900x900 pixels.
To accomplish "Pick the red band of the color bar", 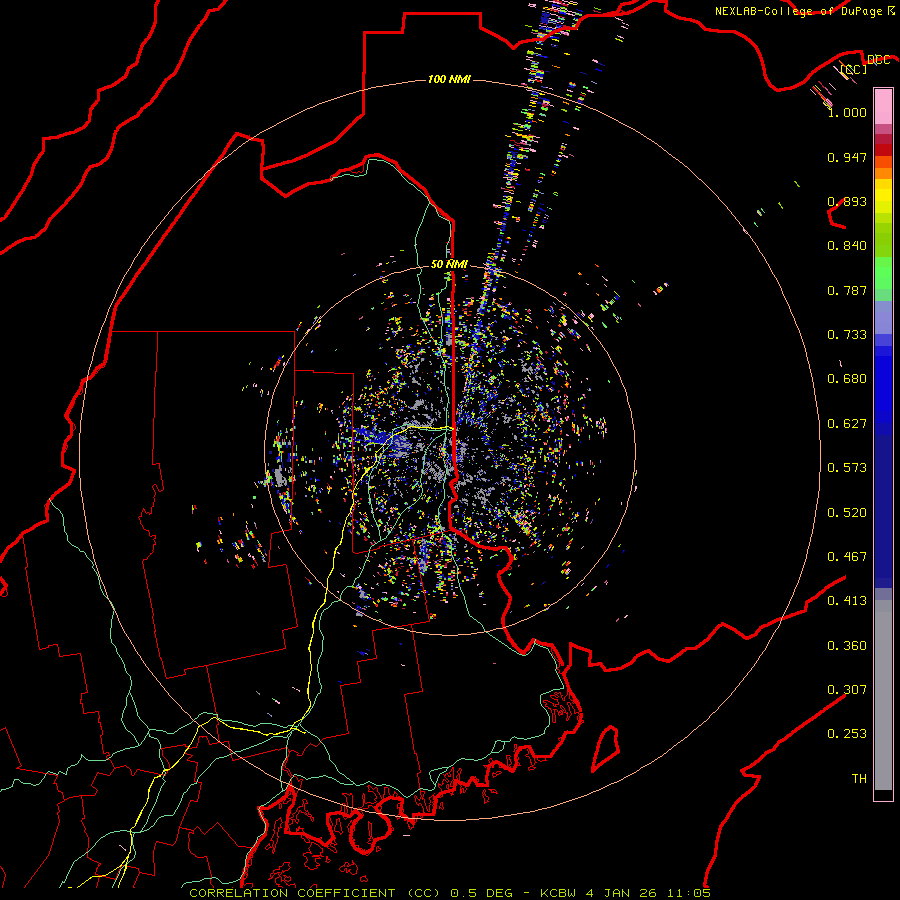I will coord(883,150).
